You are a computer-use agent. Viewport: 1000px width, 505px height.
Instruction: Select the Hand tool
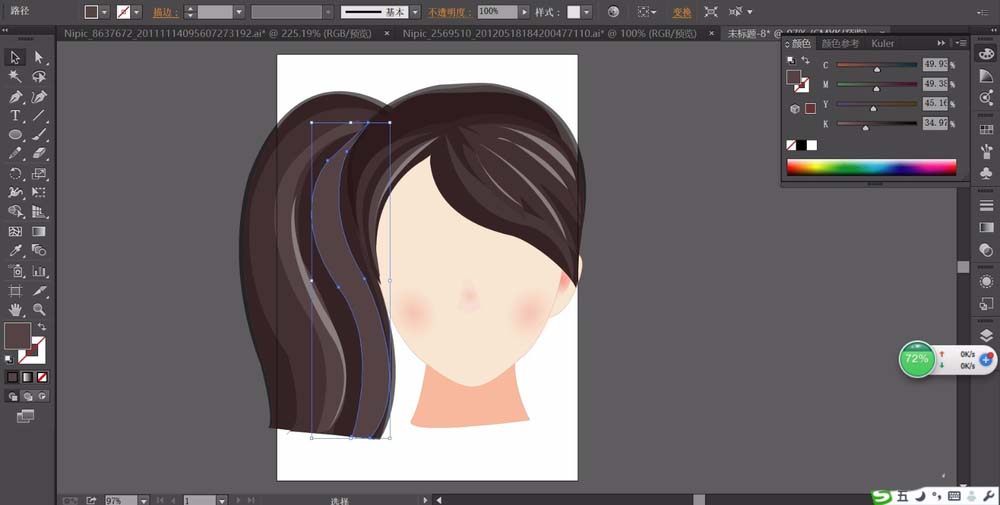tap(15, 310)
